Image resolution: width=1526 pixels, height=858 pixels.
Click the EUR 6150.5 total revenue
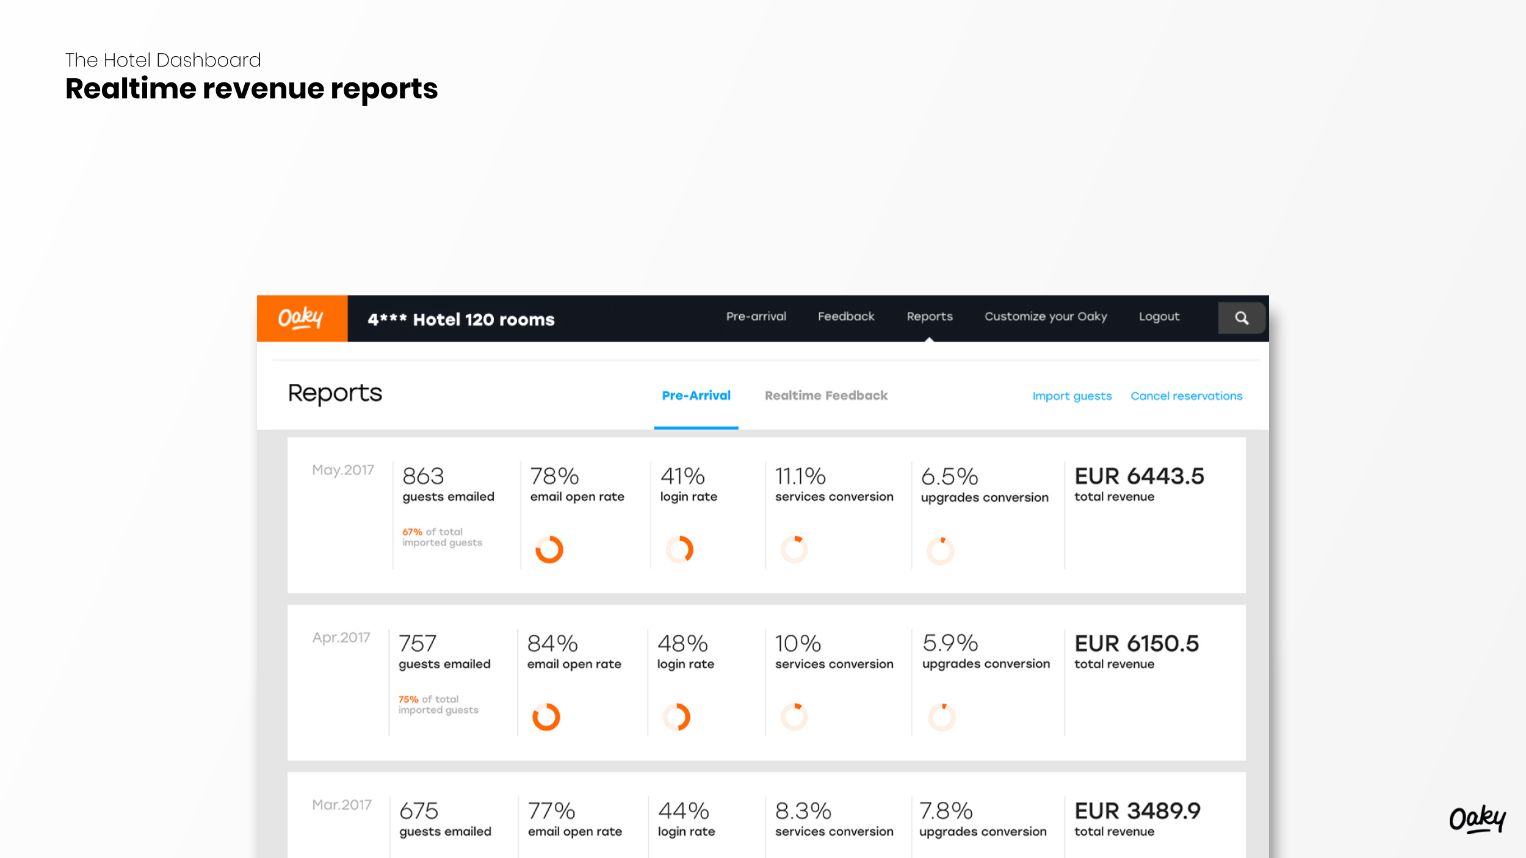point(1137,644)
